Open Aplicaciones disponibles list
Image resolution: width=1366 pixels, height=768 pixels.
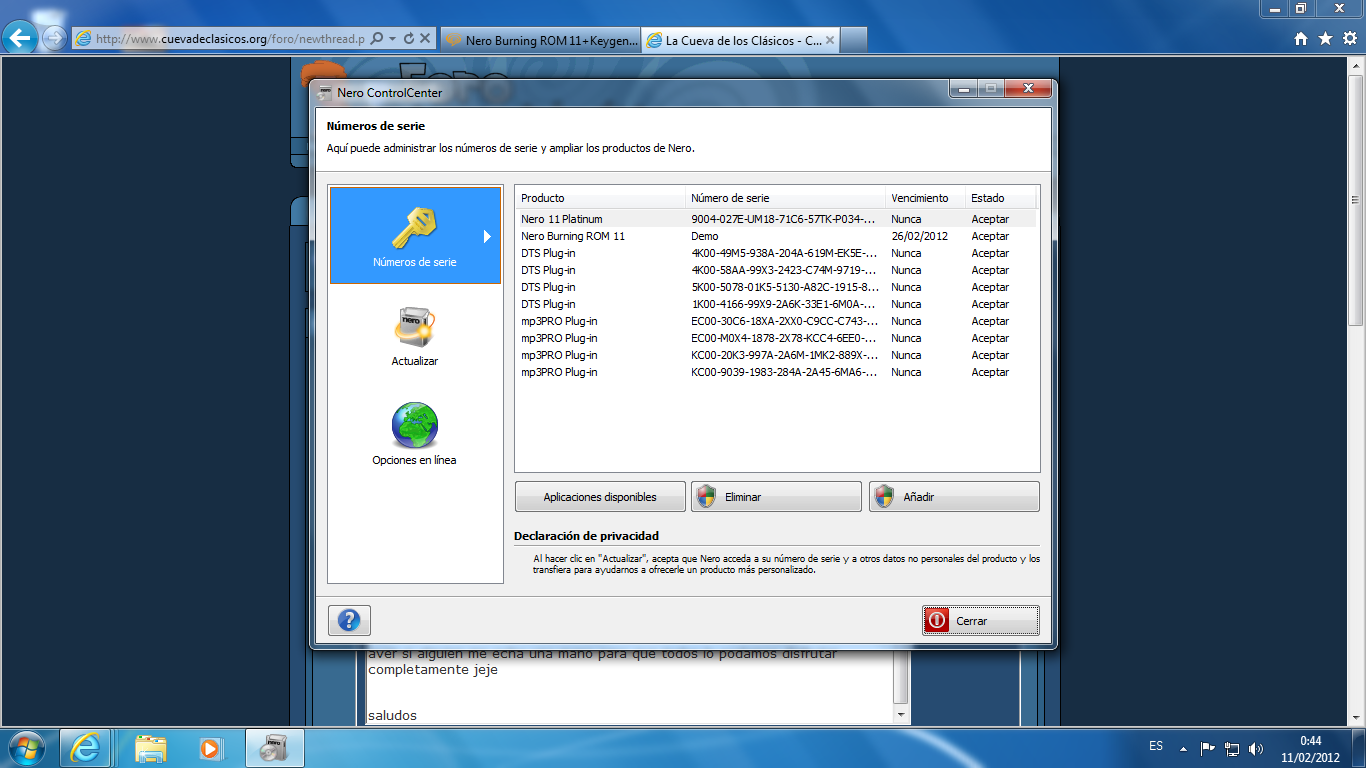point(600,497)
